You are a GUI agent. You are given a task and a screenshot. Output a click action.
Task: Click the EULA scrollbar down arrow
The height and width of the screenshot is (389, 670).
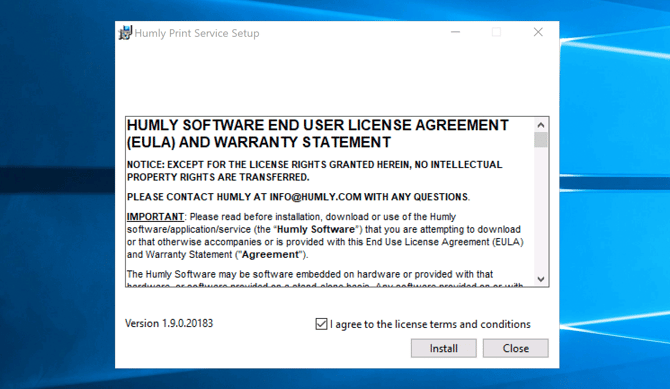click(541, 279)
